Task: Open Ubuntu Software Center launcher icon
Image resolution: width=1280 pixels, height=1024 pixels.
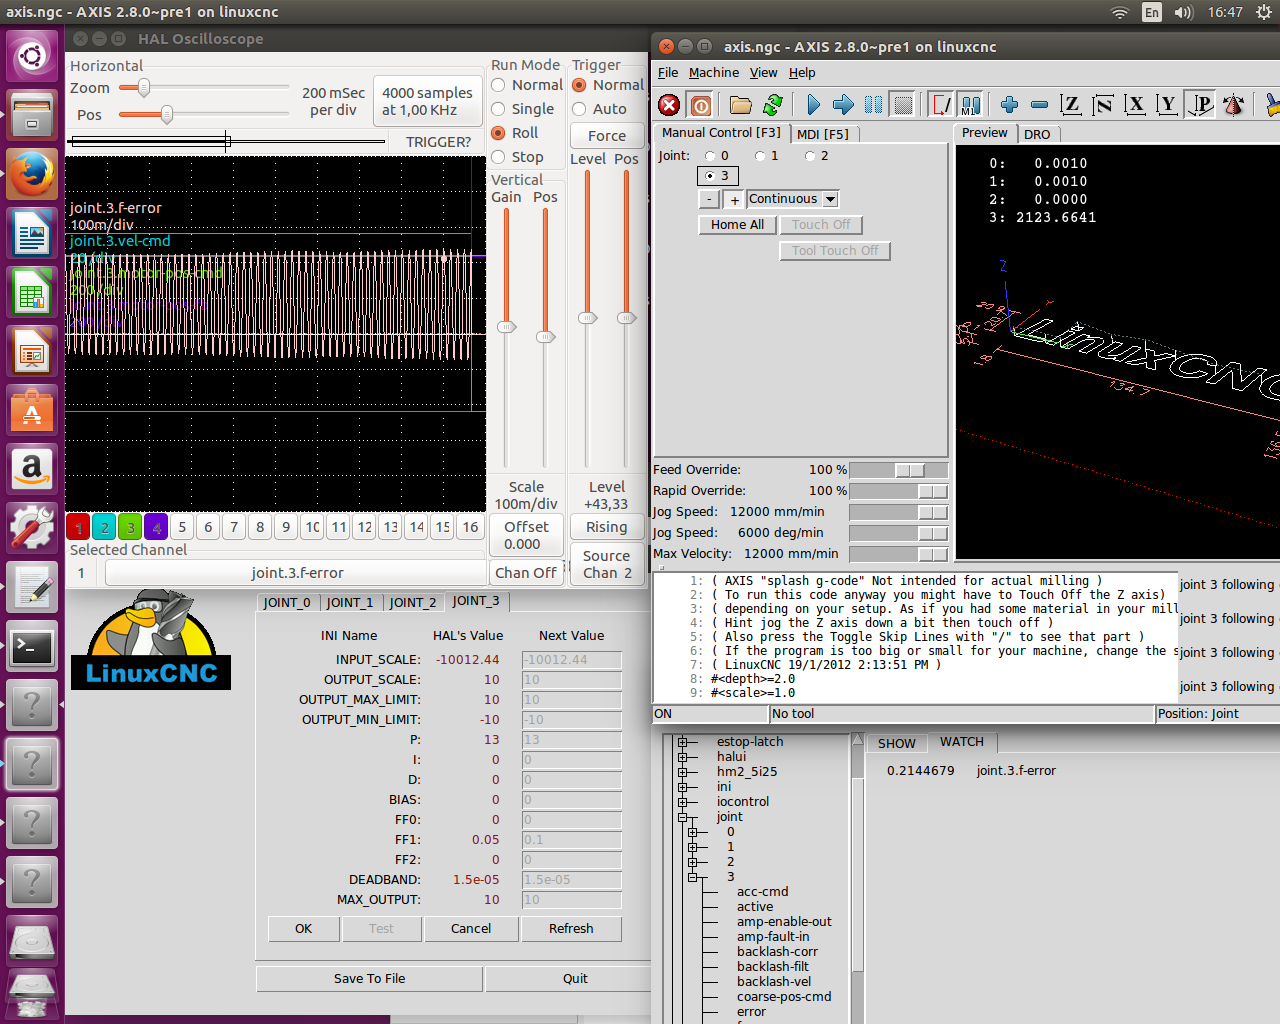Action: [32, 411]
